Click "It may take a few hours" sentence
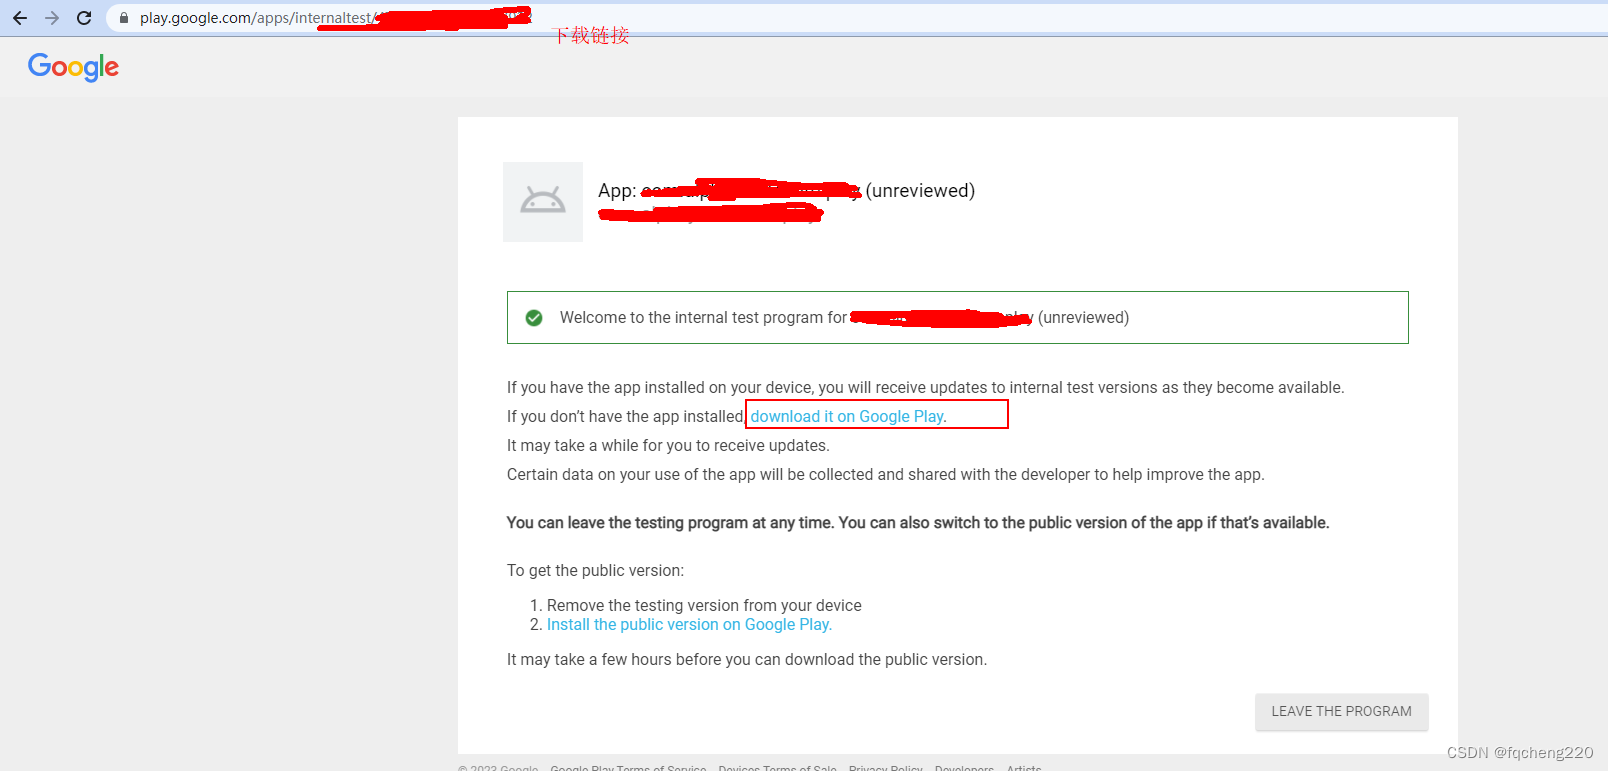Viewport: 1608px width, 771px height. point(747,660)
